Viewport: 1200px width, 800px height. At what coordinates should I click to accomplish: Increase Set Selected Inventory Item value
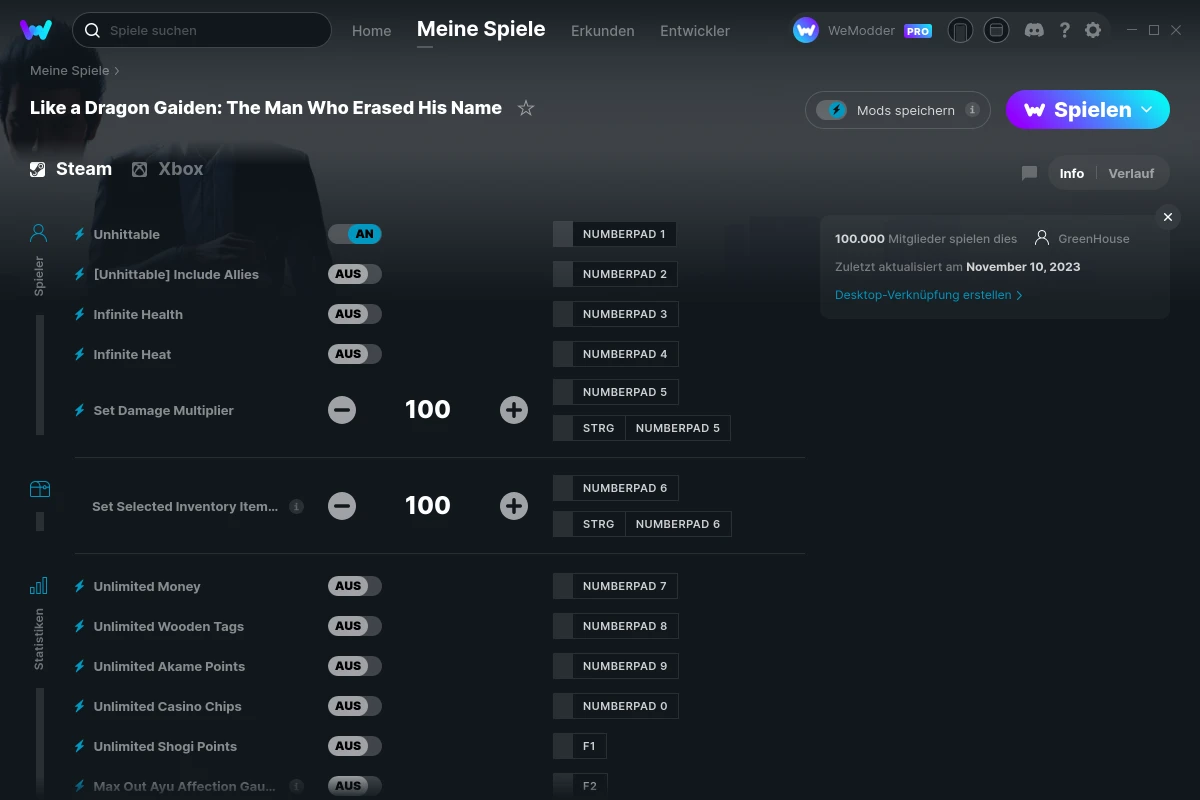coord(514,506)
